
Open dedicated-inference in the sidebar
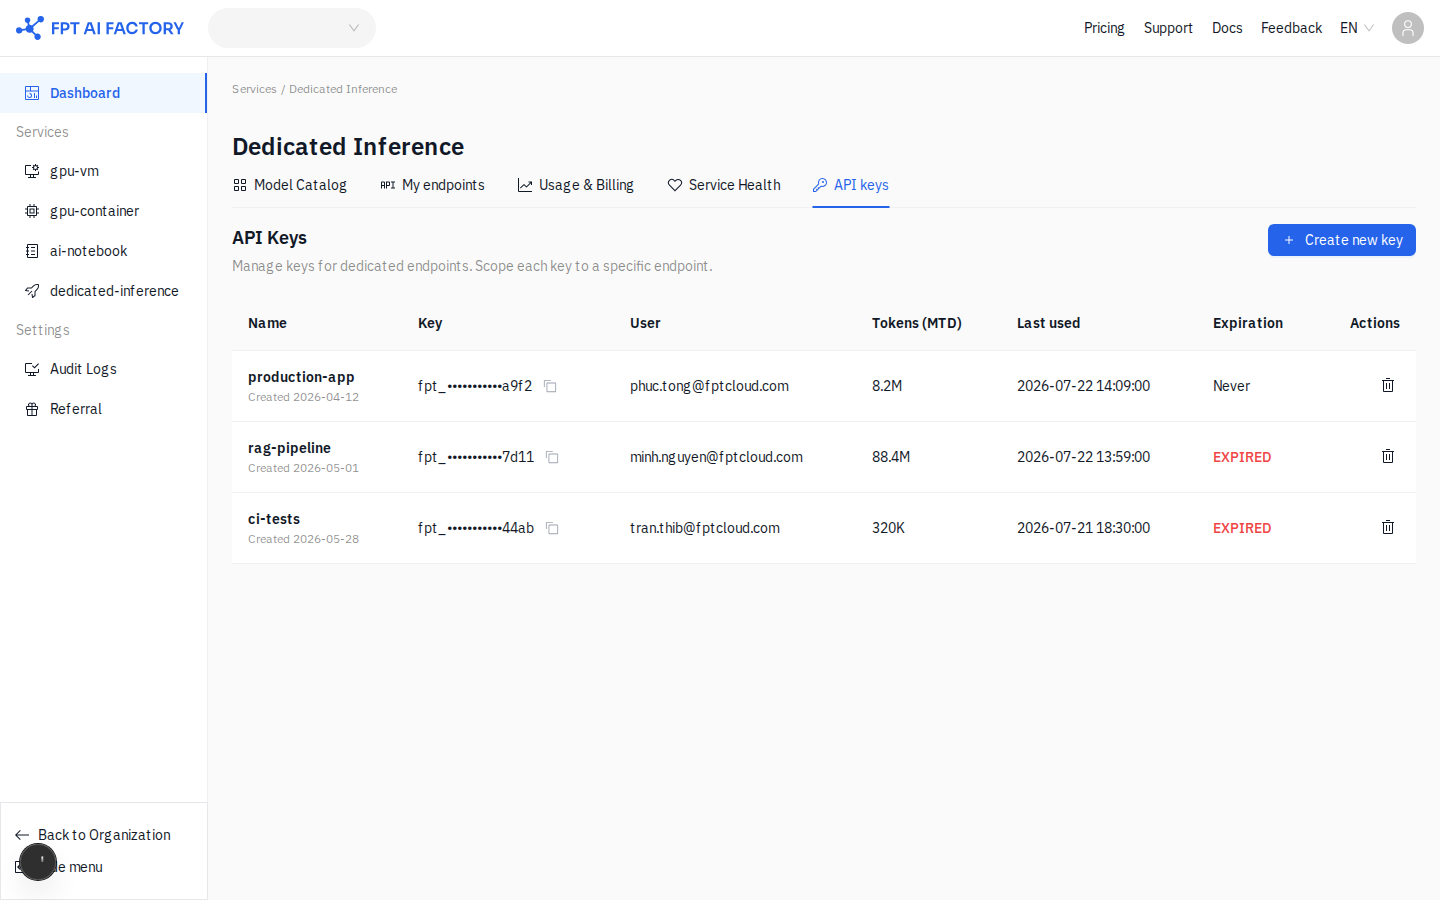click(103, 291)
